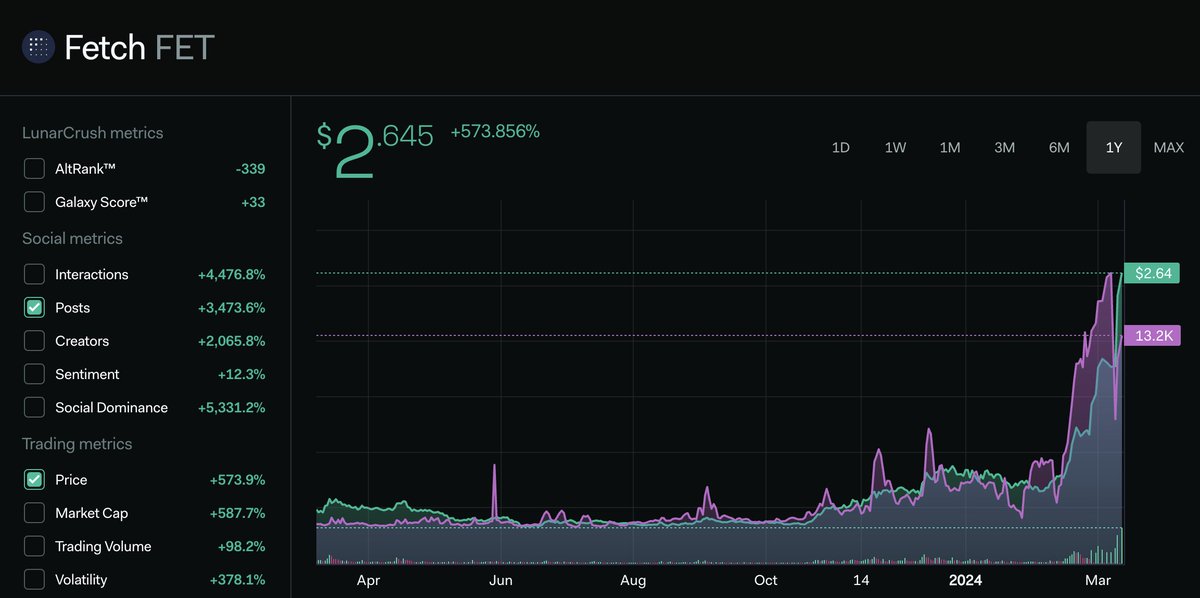Choose the 1M time range
The image size is (1200, 598).
tap(950, 148)
